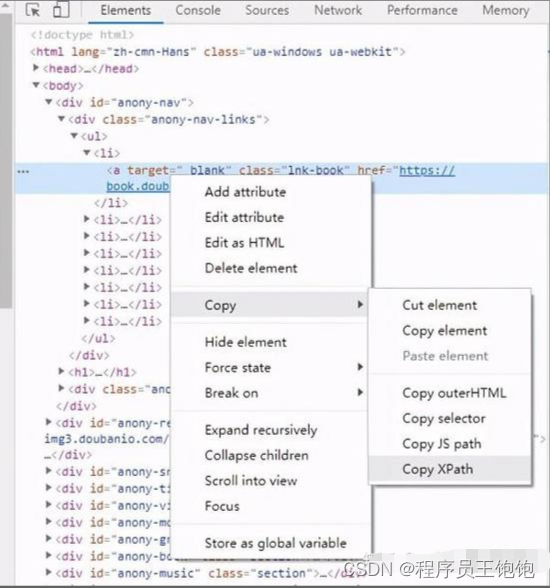Click the Break on submenu arrow
Viewport: 550px width, 588px height.
[x=360, y=392]
